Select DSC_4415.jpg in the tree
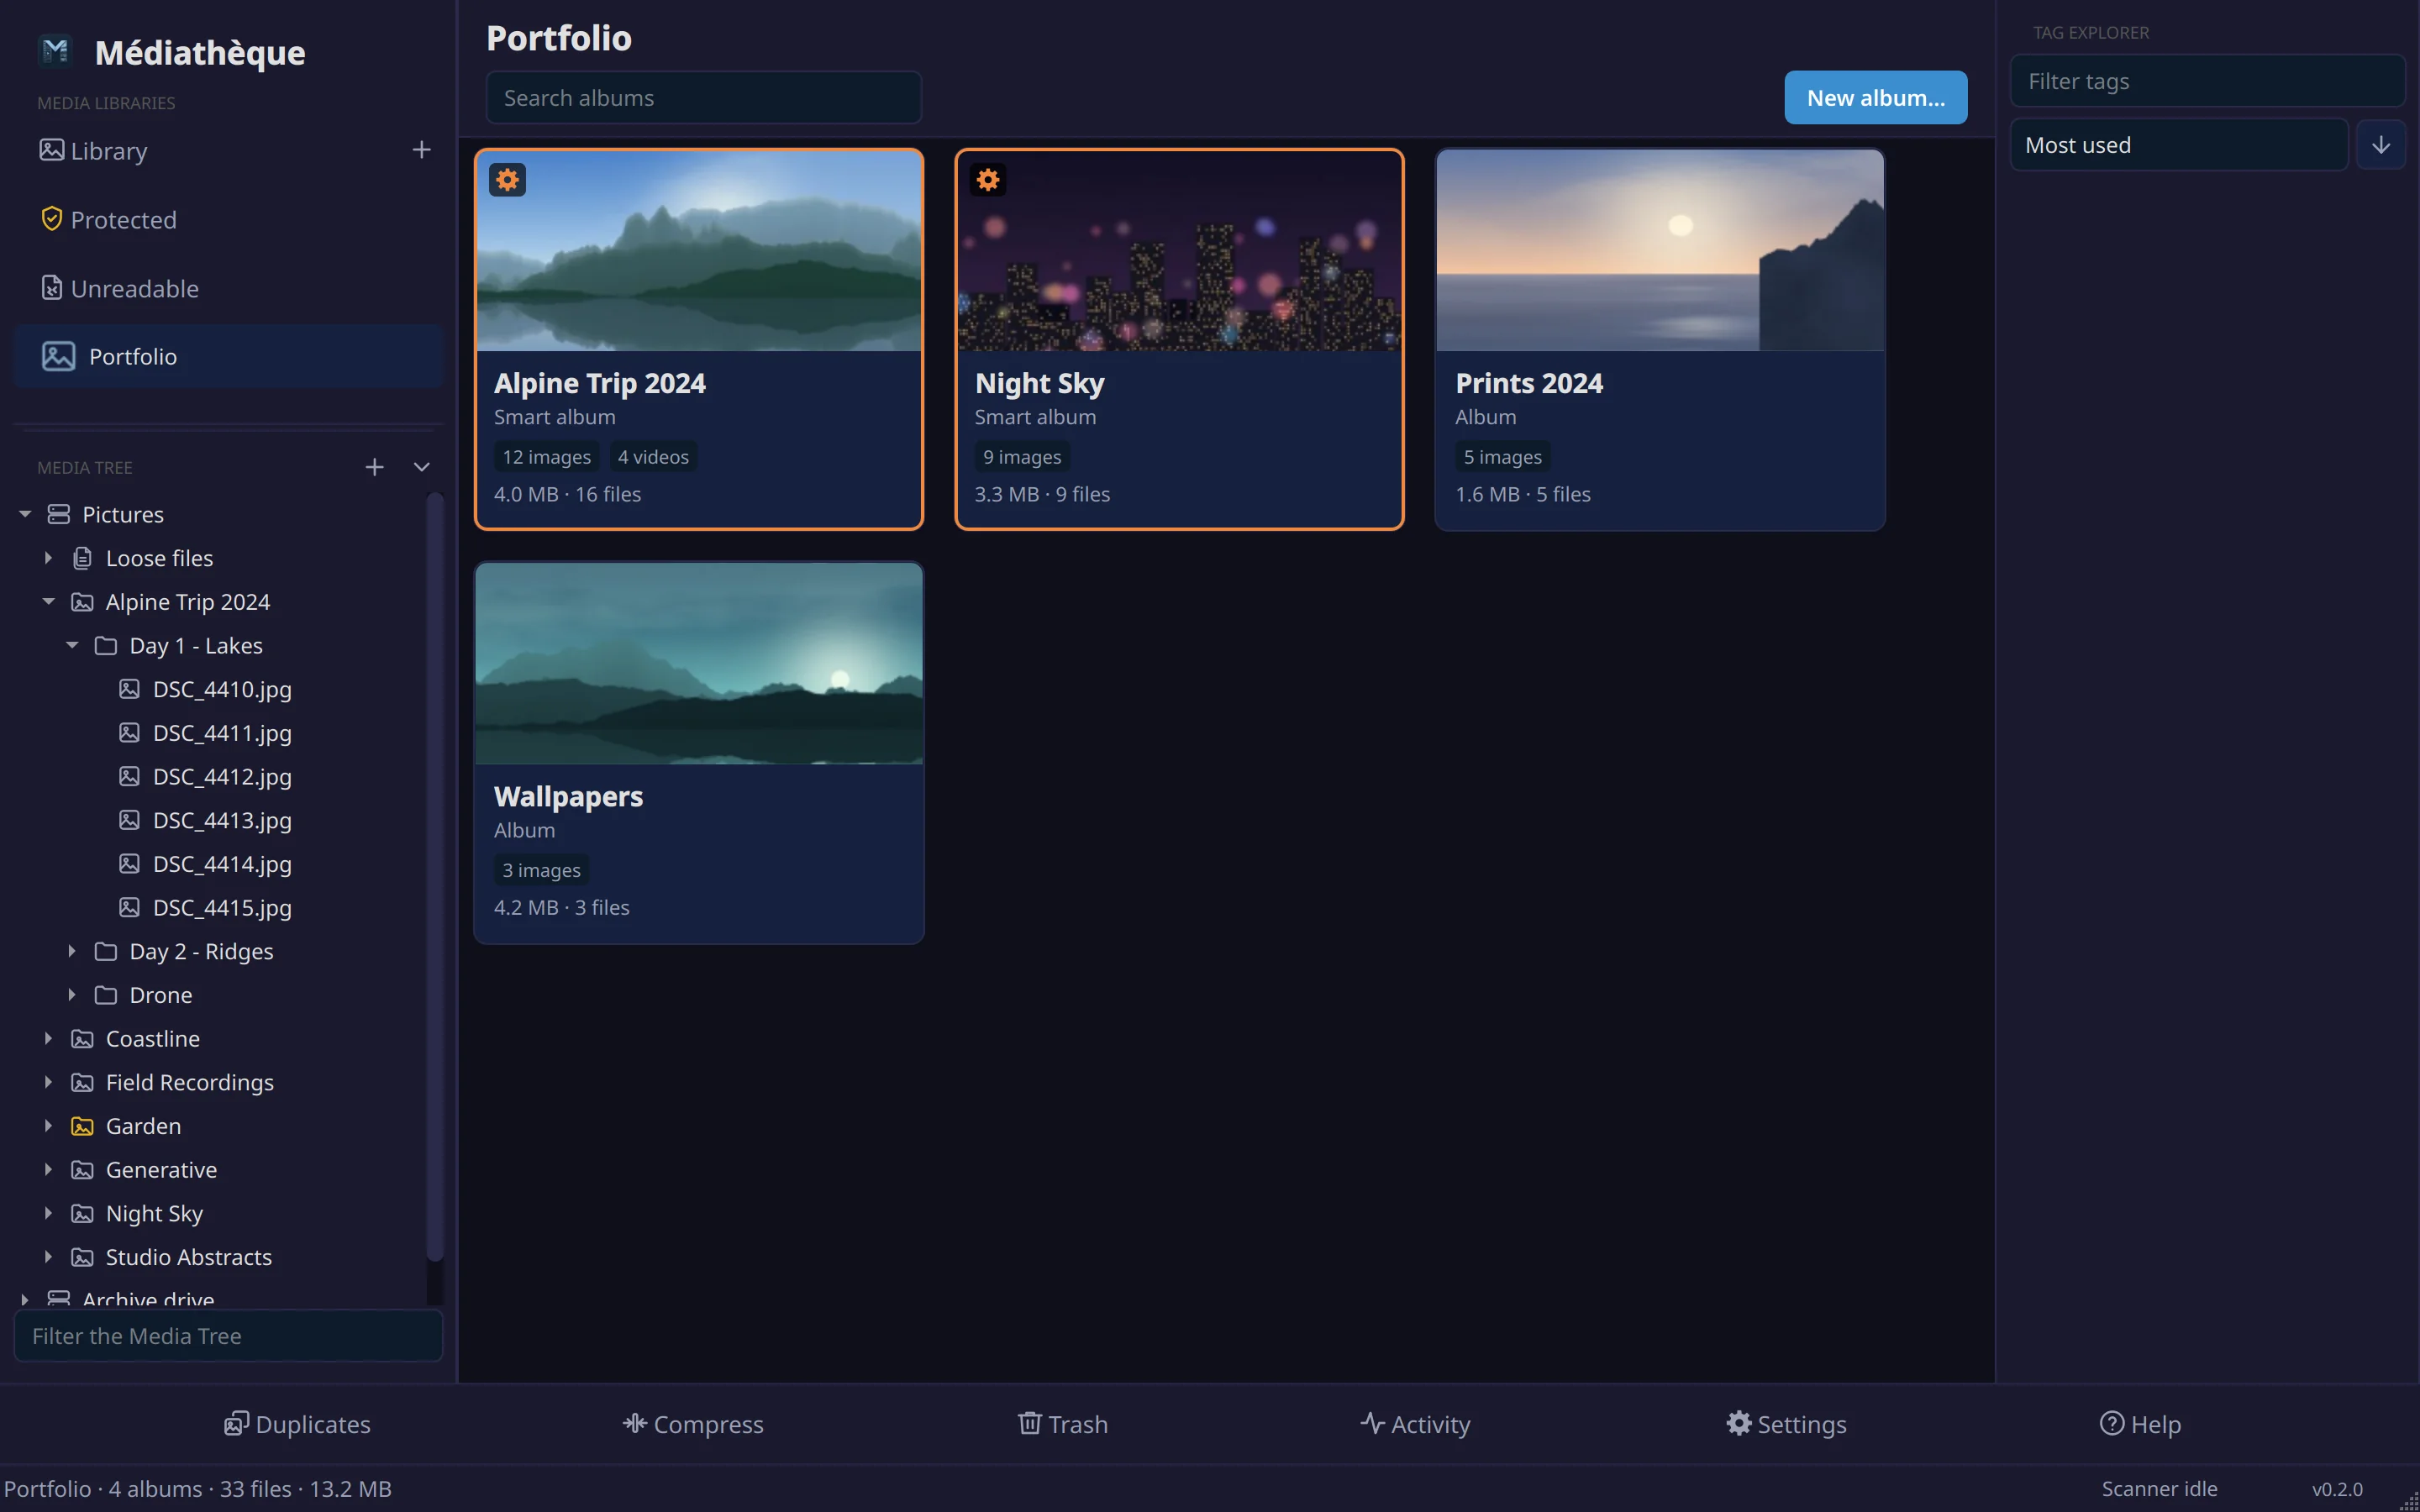Screen dimensions: 2420x1512 (x=222, y=907)
